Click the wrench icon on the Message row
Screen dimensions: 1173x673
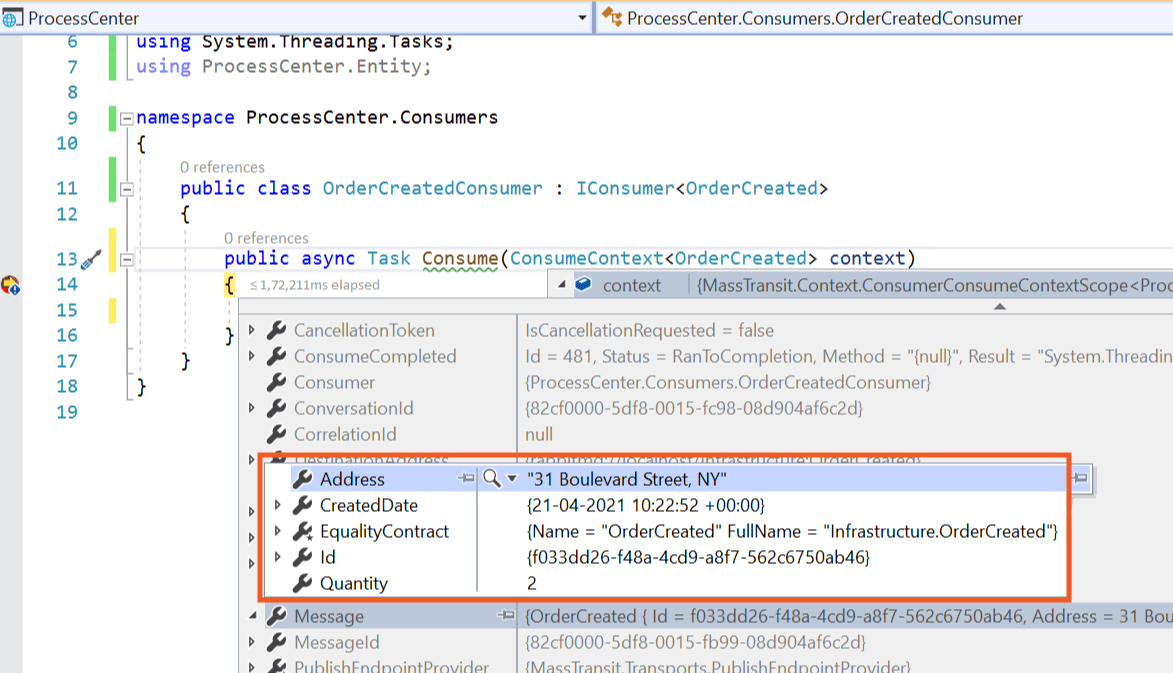pyautogui.click(x=277, y=616)
